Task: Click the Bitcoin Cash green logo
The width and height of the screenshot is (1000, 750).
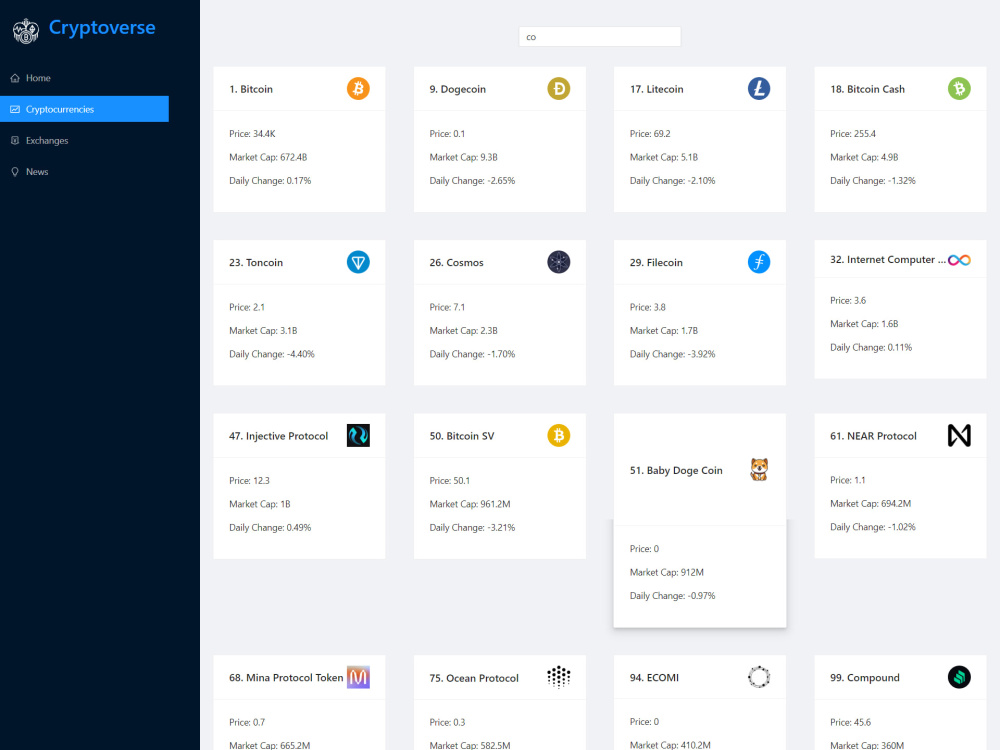Action: click(959, 89)
